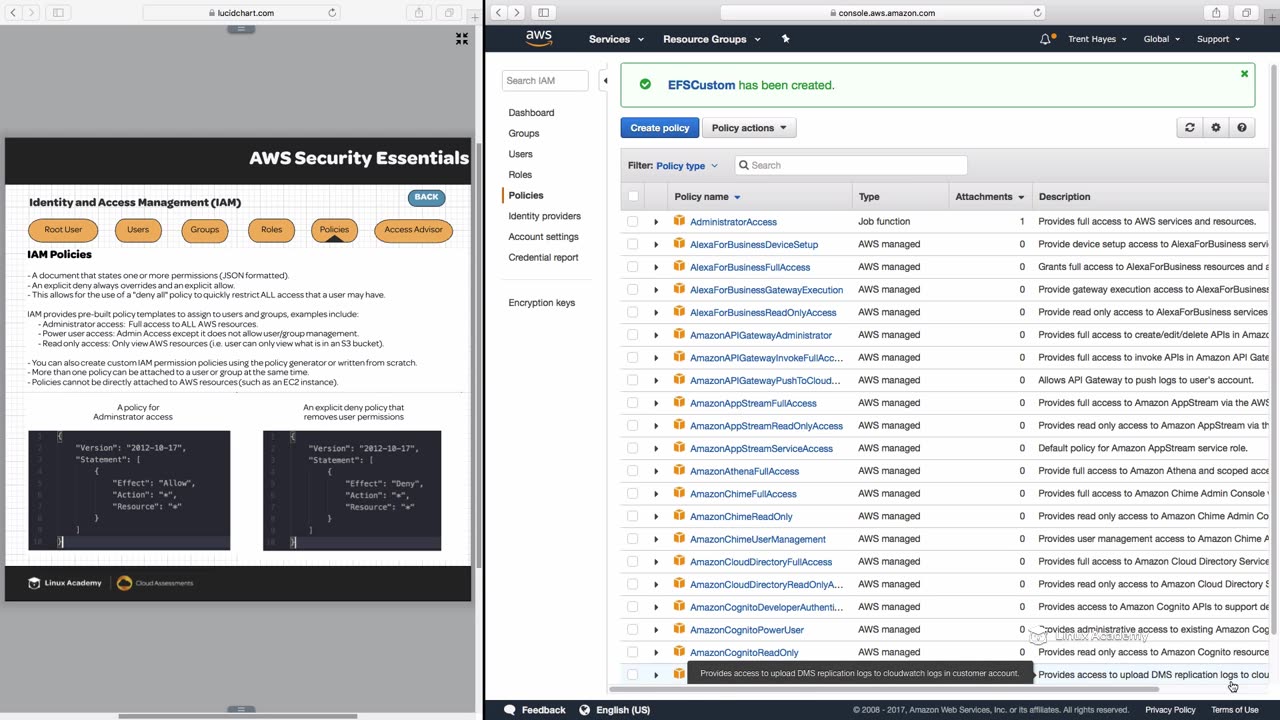Tick the AmazonAthenaFullAccess row checkbox
1280x720 pixels.
pyautogui.click(x=632, y=471)
